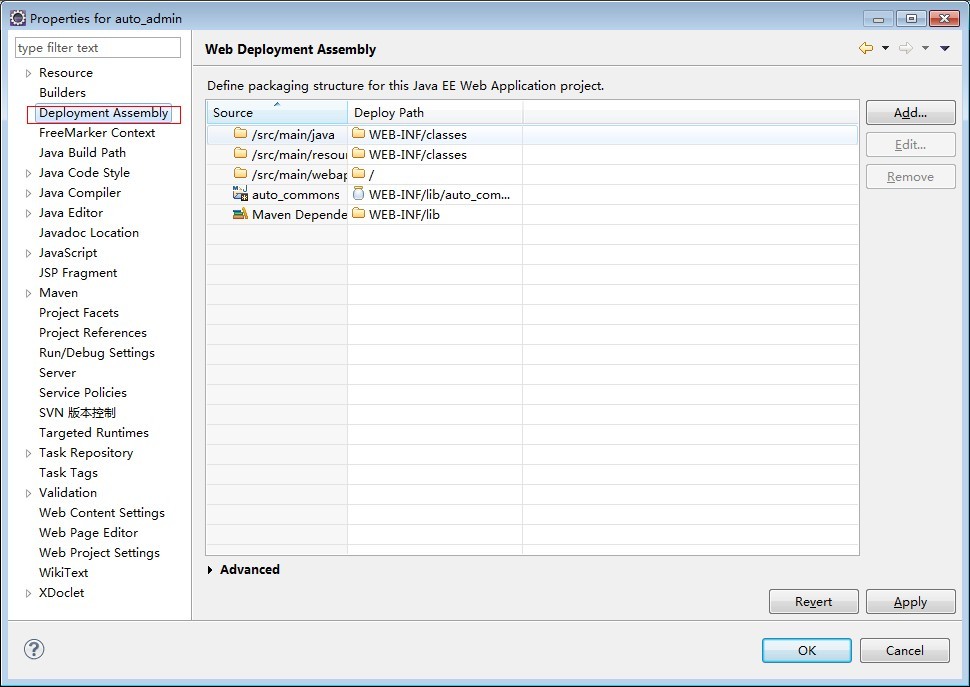
Task: Click the auto_commons project icon
Action: (240, 194)
